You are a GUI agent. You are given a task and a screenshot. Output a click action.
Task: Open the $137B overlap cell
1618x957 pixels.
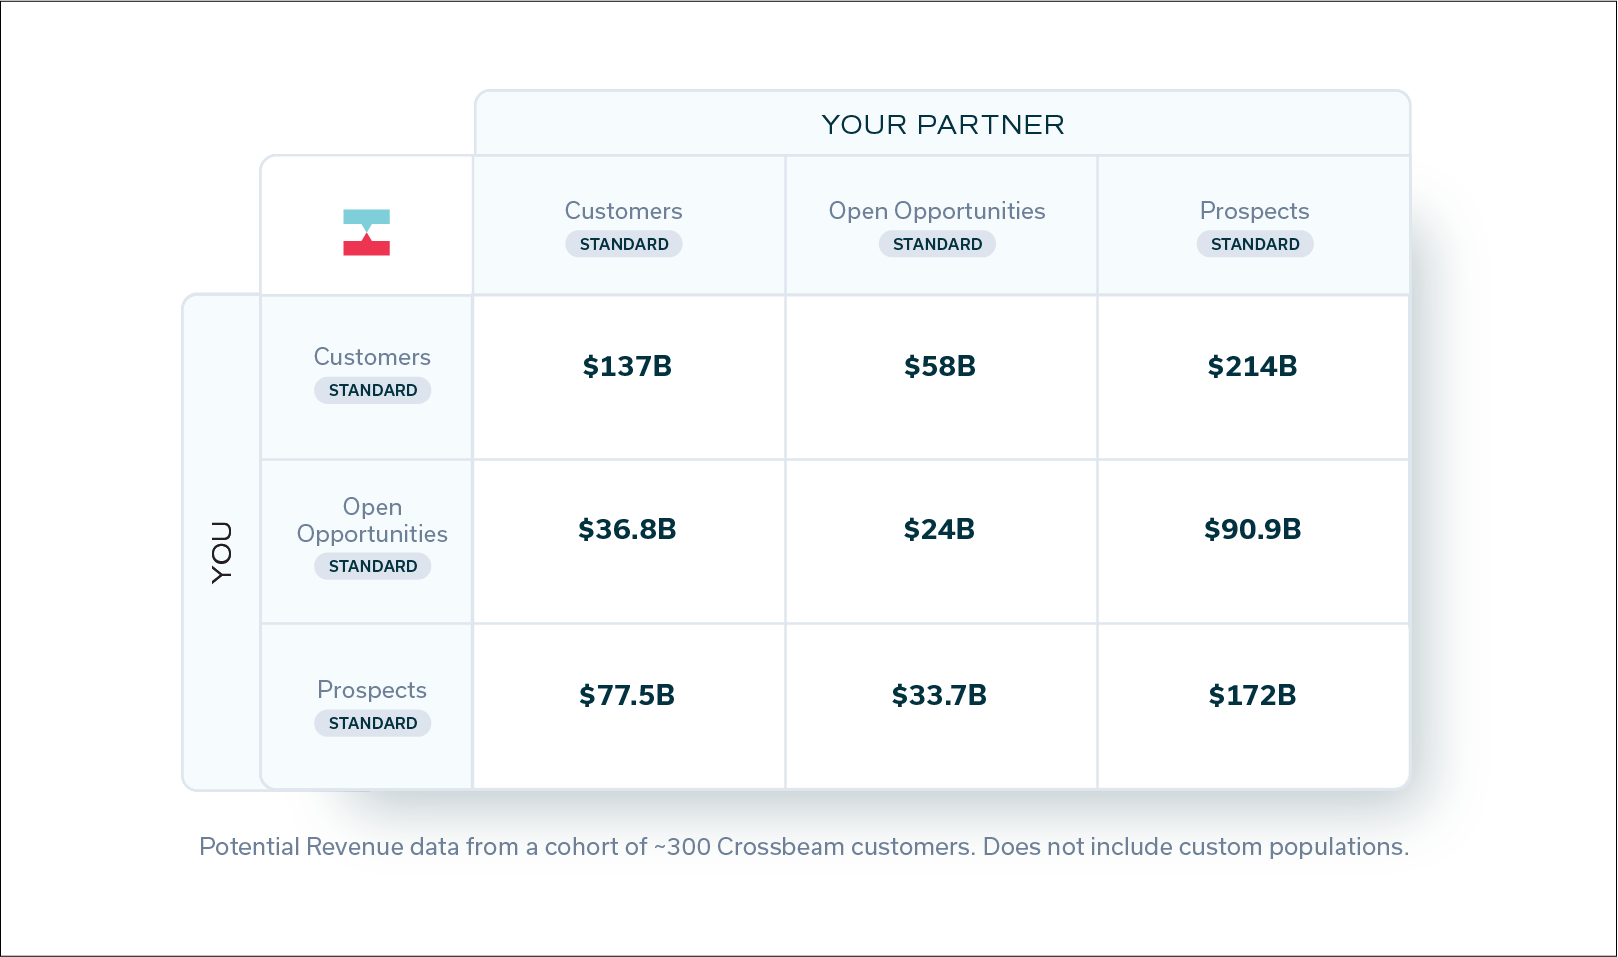click(x=628, y=378)
